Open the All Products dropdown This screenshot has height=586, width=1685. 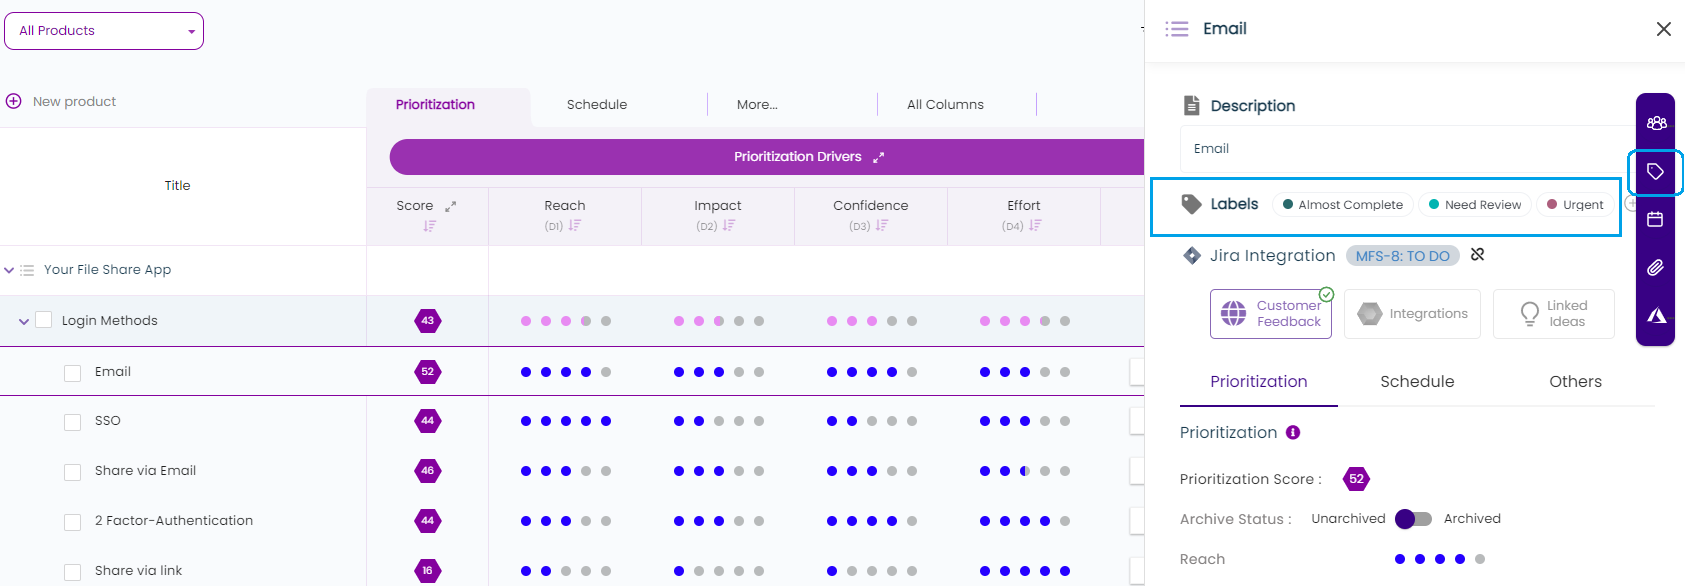(x=104, y=31)
